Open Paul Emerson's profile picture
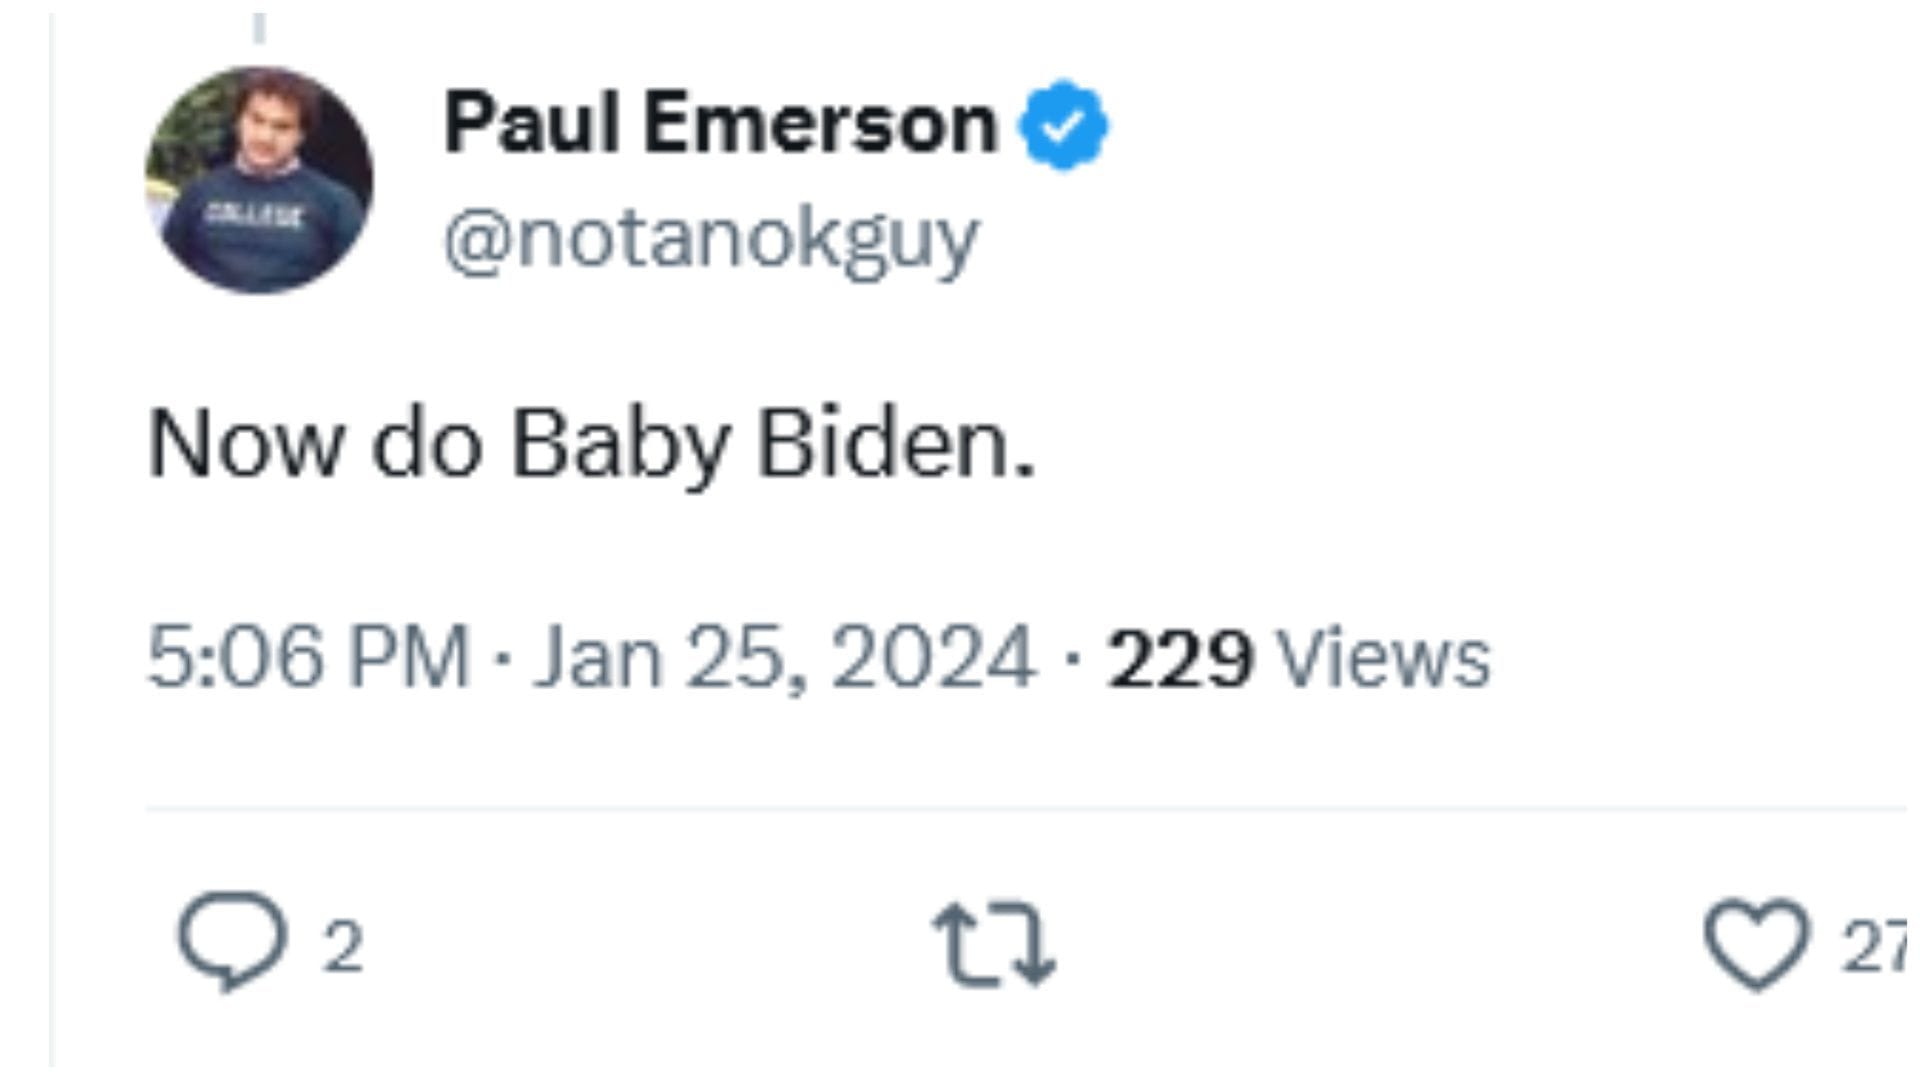 click(259, 180)
